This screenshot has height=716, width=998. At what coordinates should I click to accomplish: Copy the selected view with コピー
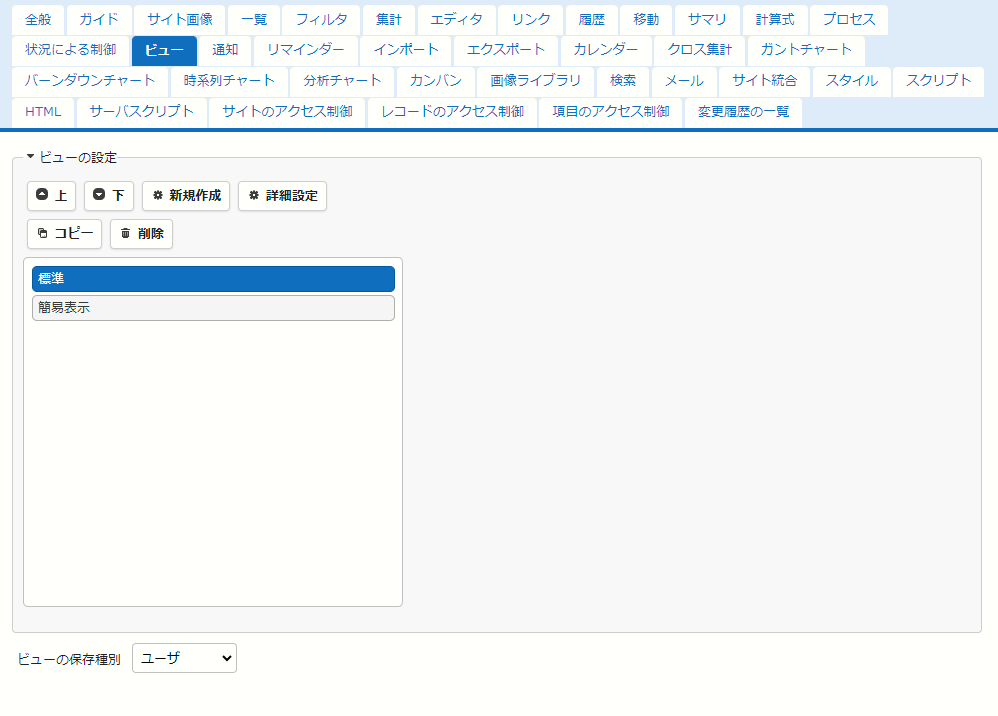tap(64, 234)
